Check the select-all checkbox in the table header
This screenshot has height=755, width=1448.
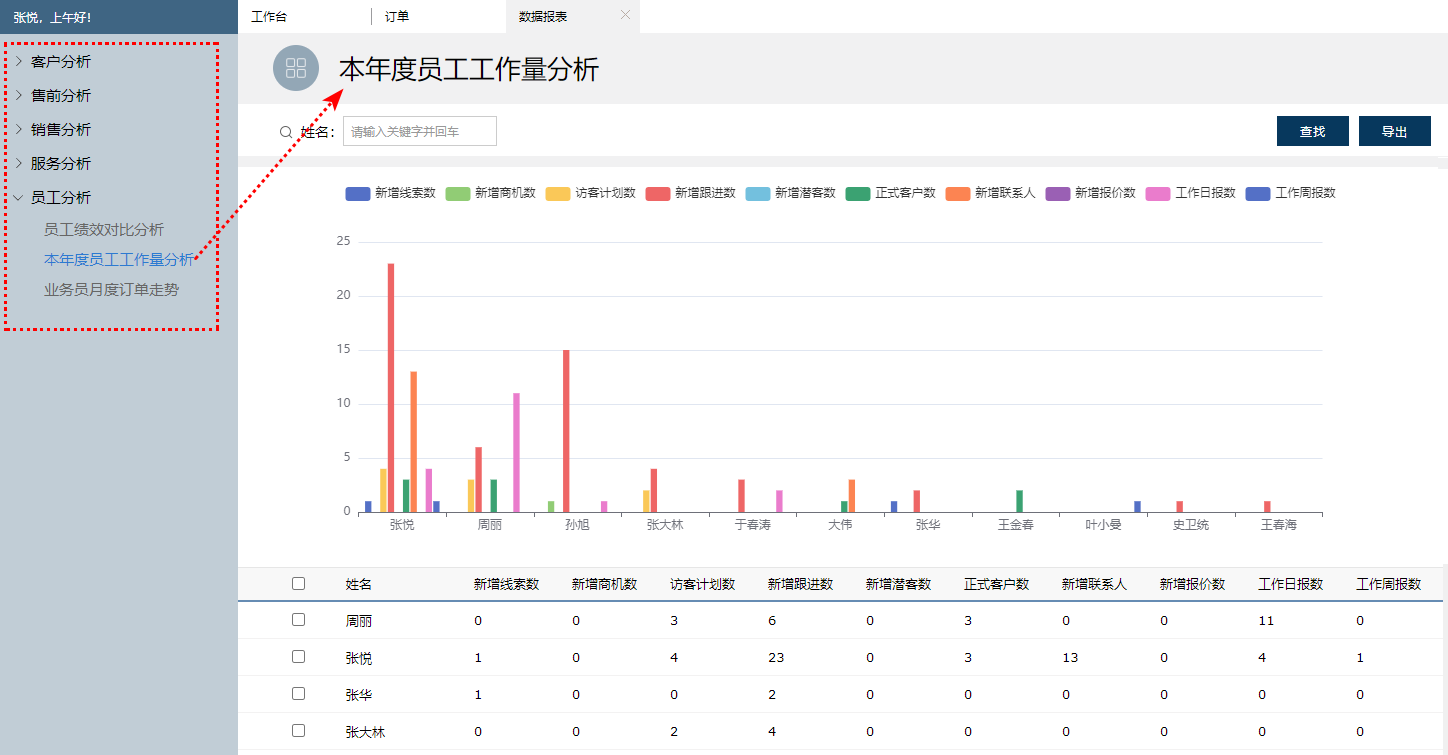(x=297, y=583)
